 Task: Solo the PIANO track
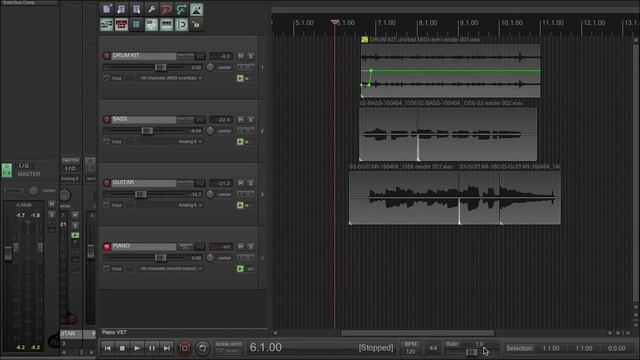(x=251, y=247)
